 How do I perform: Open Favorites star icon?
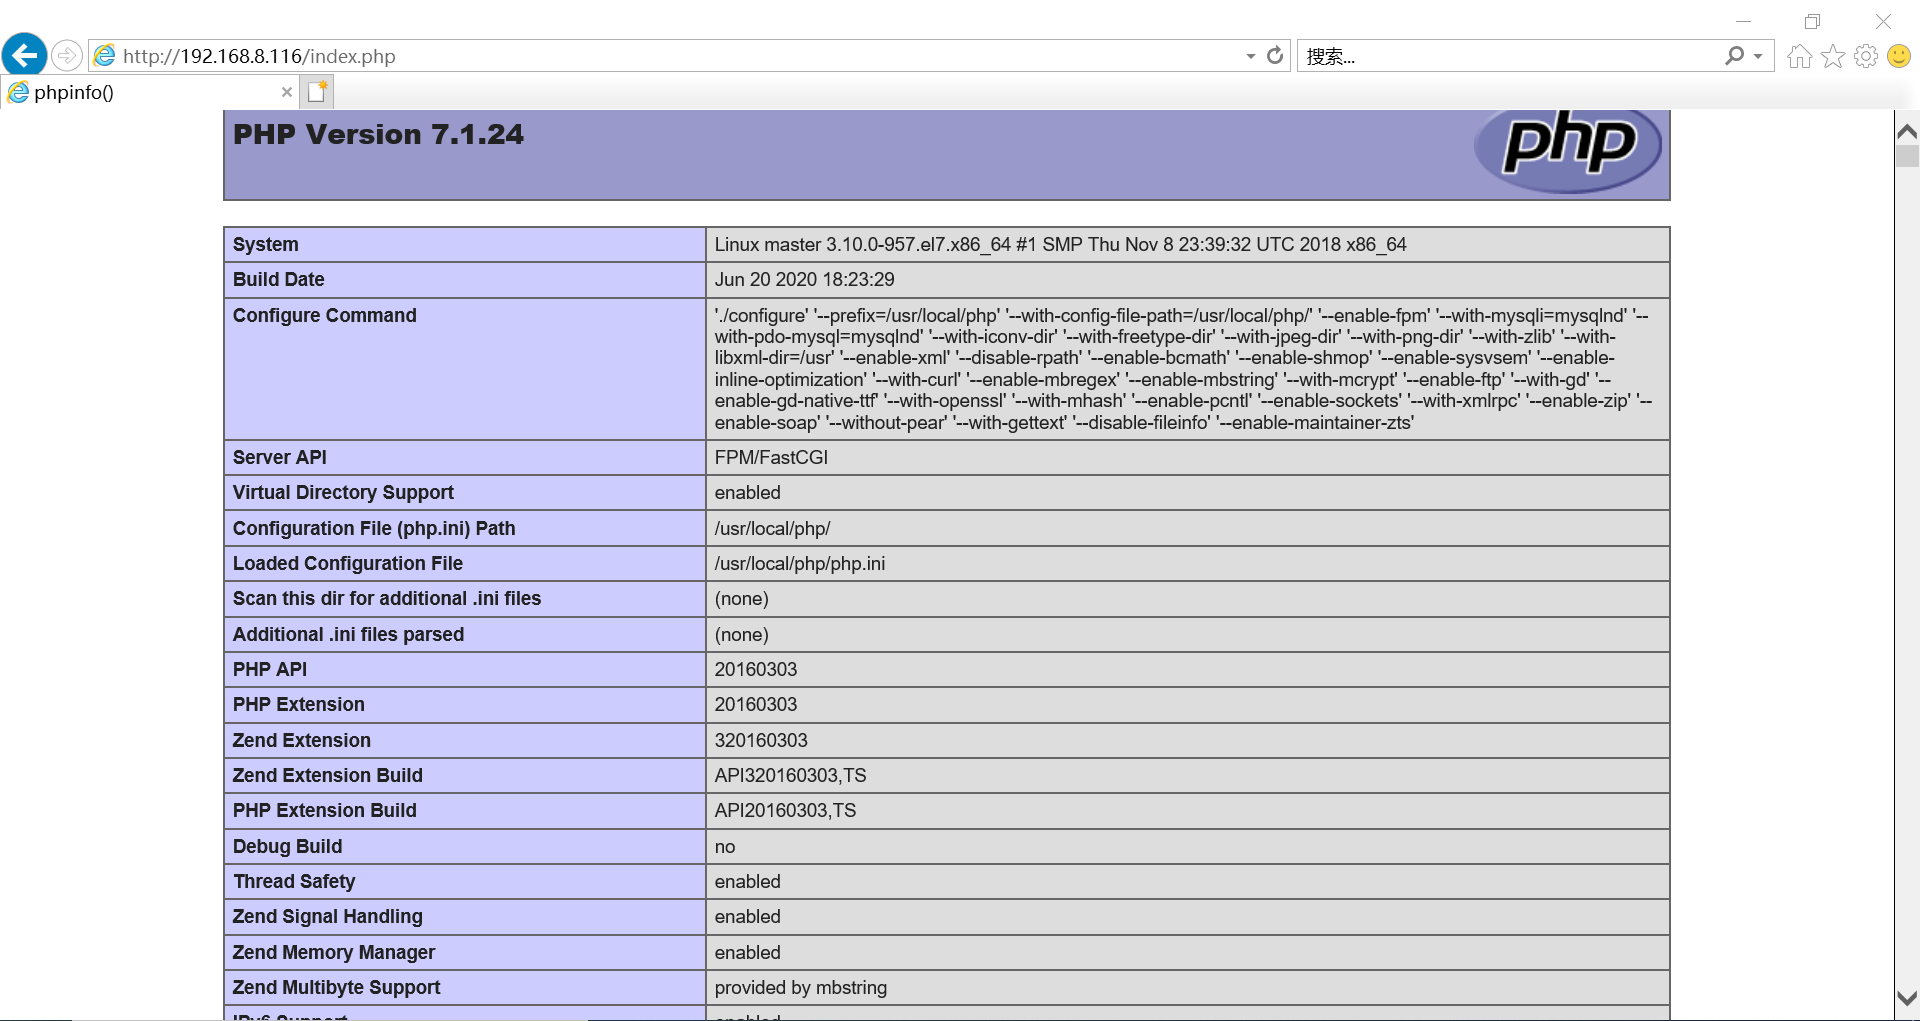click(x=1832, y=56)
